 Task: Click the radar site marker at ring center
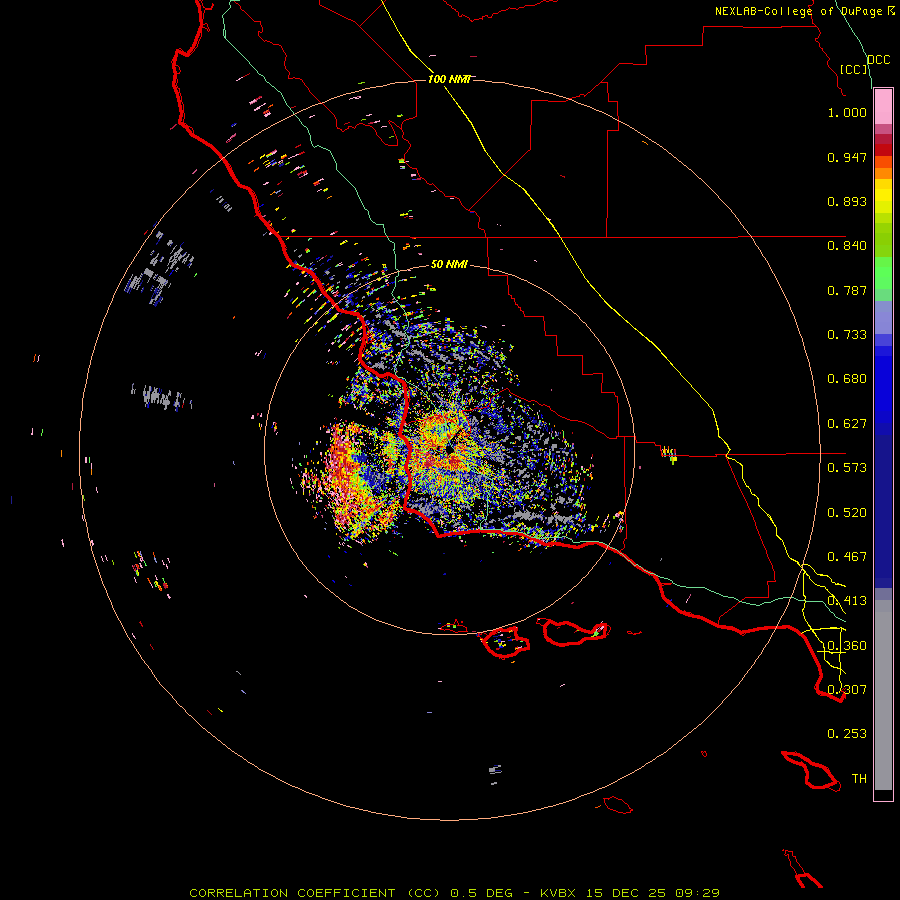click(x=449, y=449)
